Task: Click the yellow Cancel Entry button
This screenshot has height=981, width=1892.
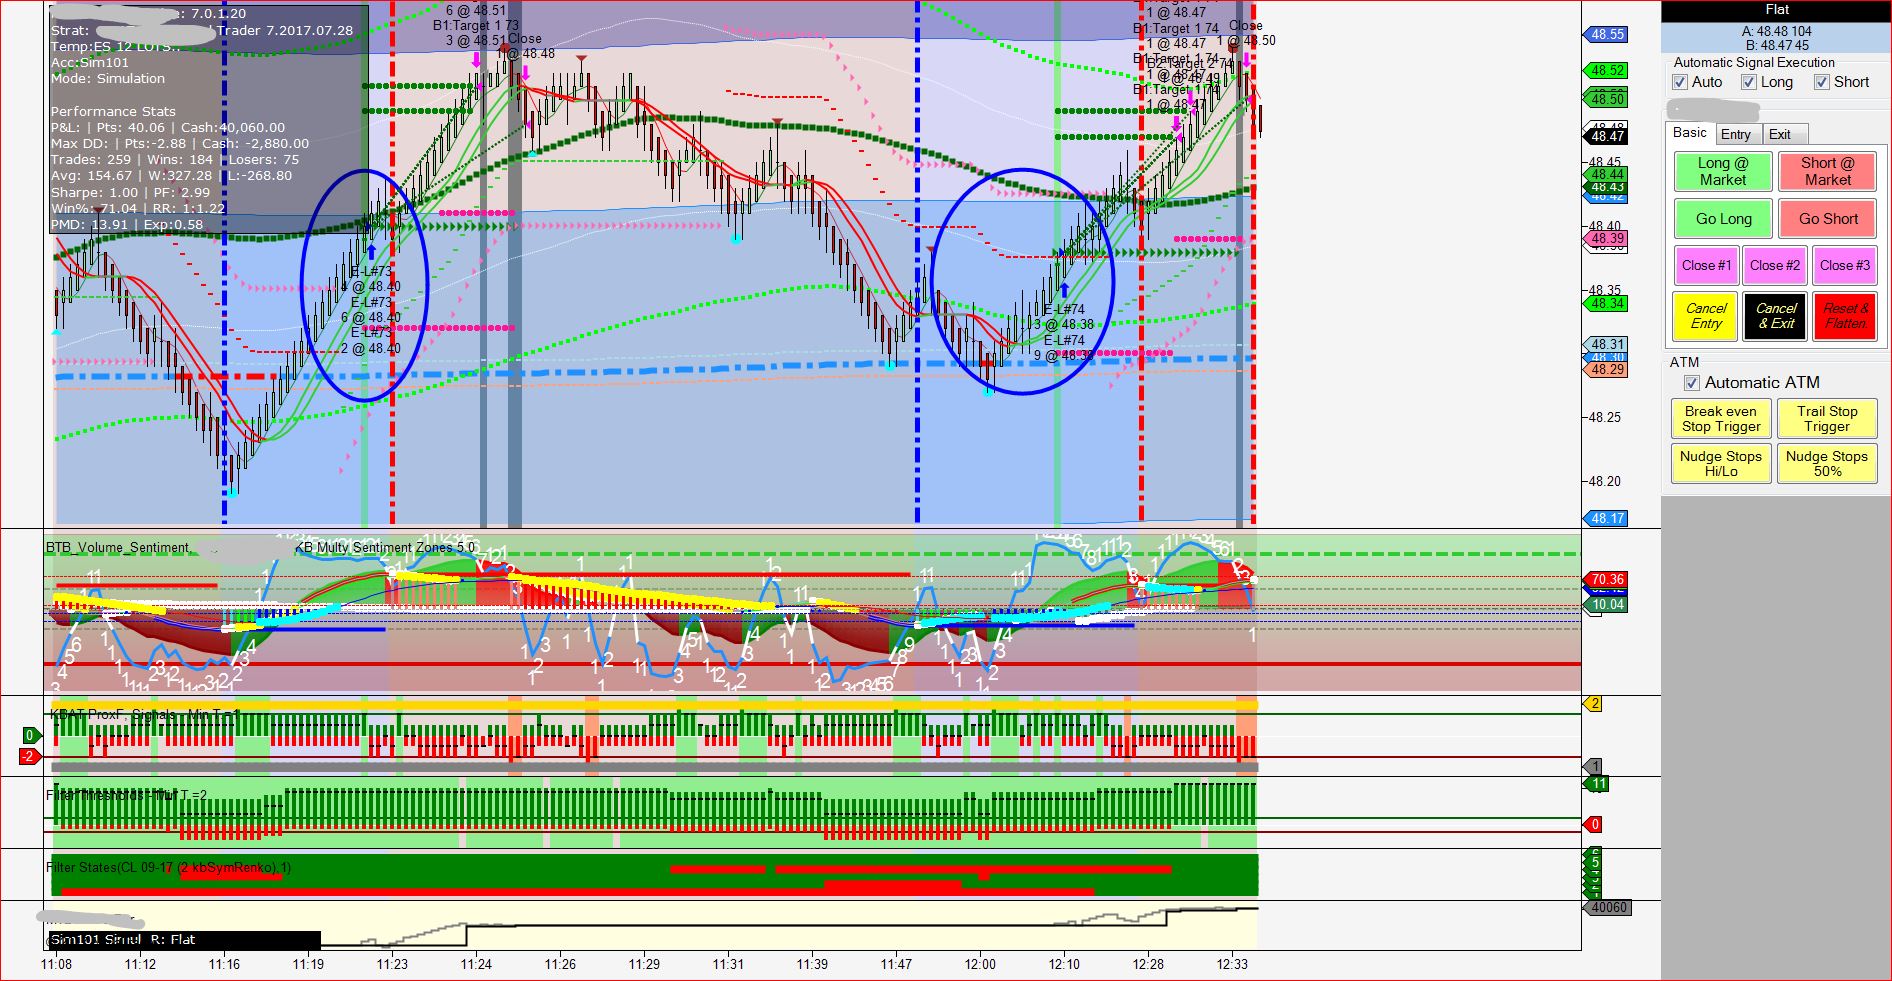Action: [1706, 316]
